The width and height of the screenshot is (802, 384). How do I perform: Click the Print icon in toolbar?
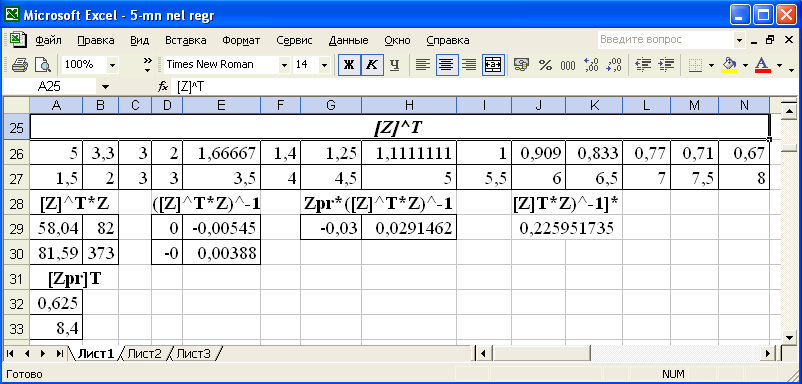19,65
